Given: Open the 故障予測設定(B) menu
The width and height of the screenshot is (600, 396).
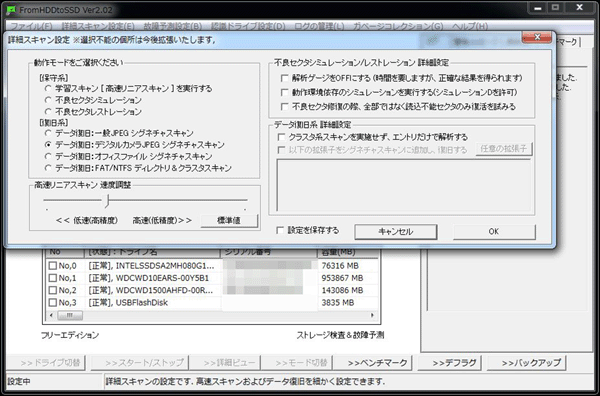Looking at the screenshot, I should (x=173, y=26).
